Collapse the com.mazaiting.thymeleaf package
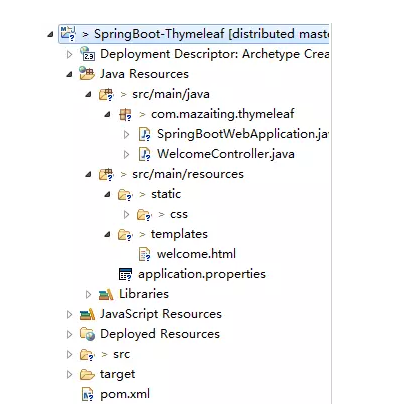400x419 pixels. [x=107, y=114]
